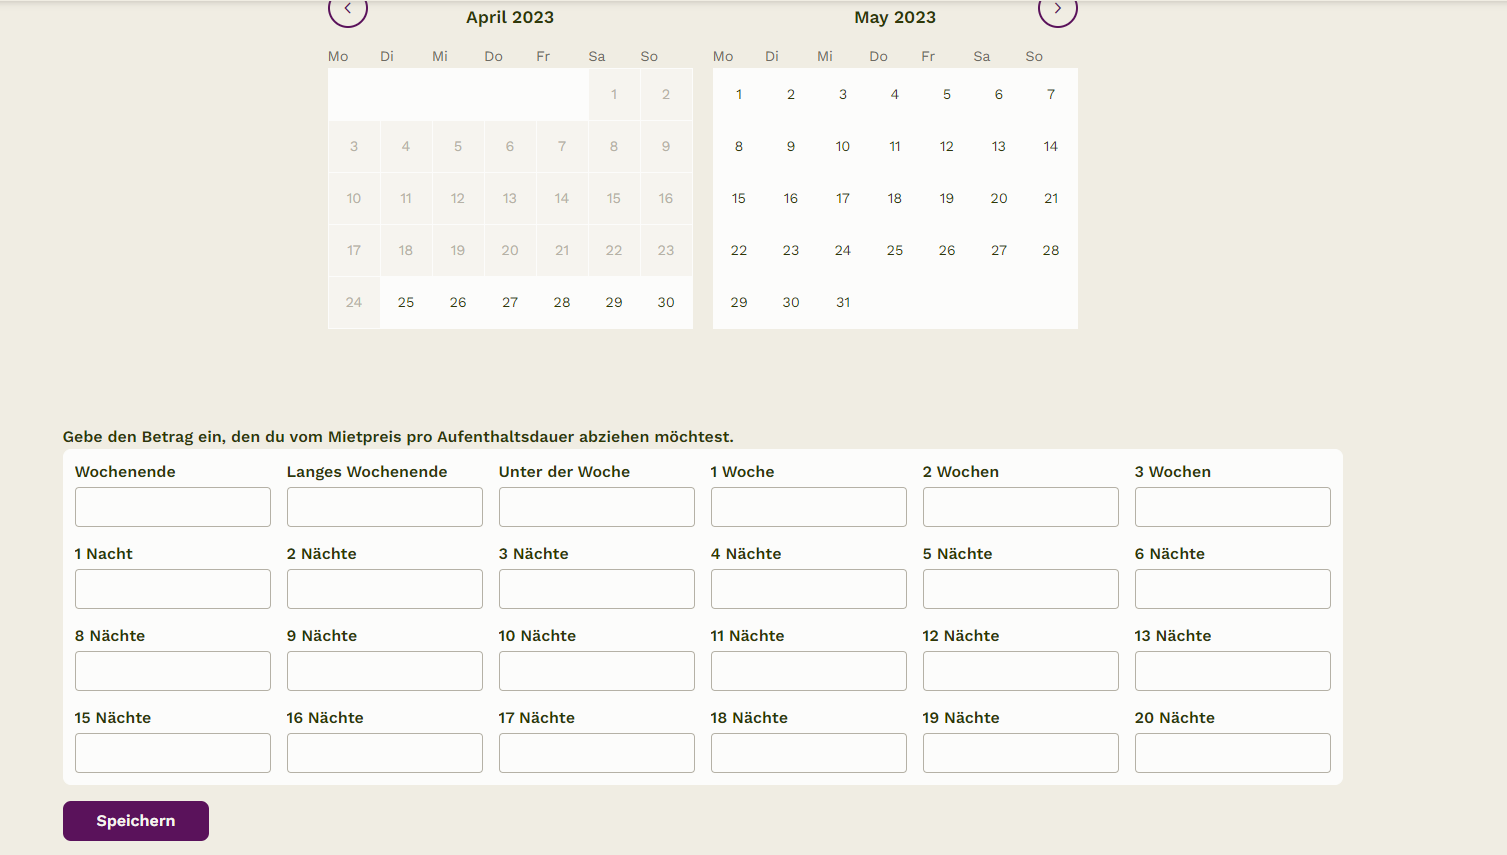Choose April 30 in the calendar

666,302
